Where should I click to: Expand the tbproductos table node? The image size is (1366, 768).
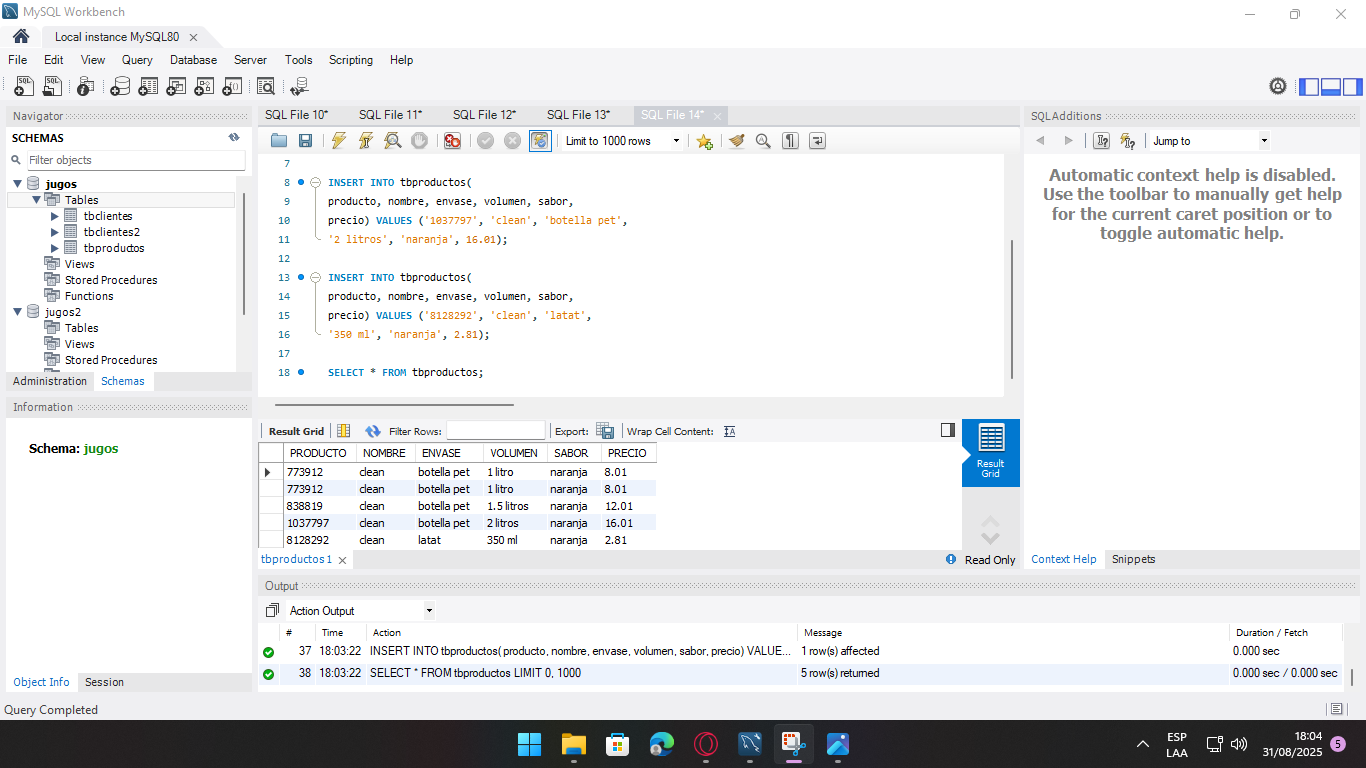click(55, 248)
